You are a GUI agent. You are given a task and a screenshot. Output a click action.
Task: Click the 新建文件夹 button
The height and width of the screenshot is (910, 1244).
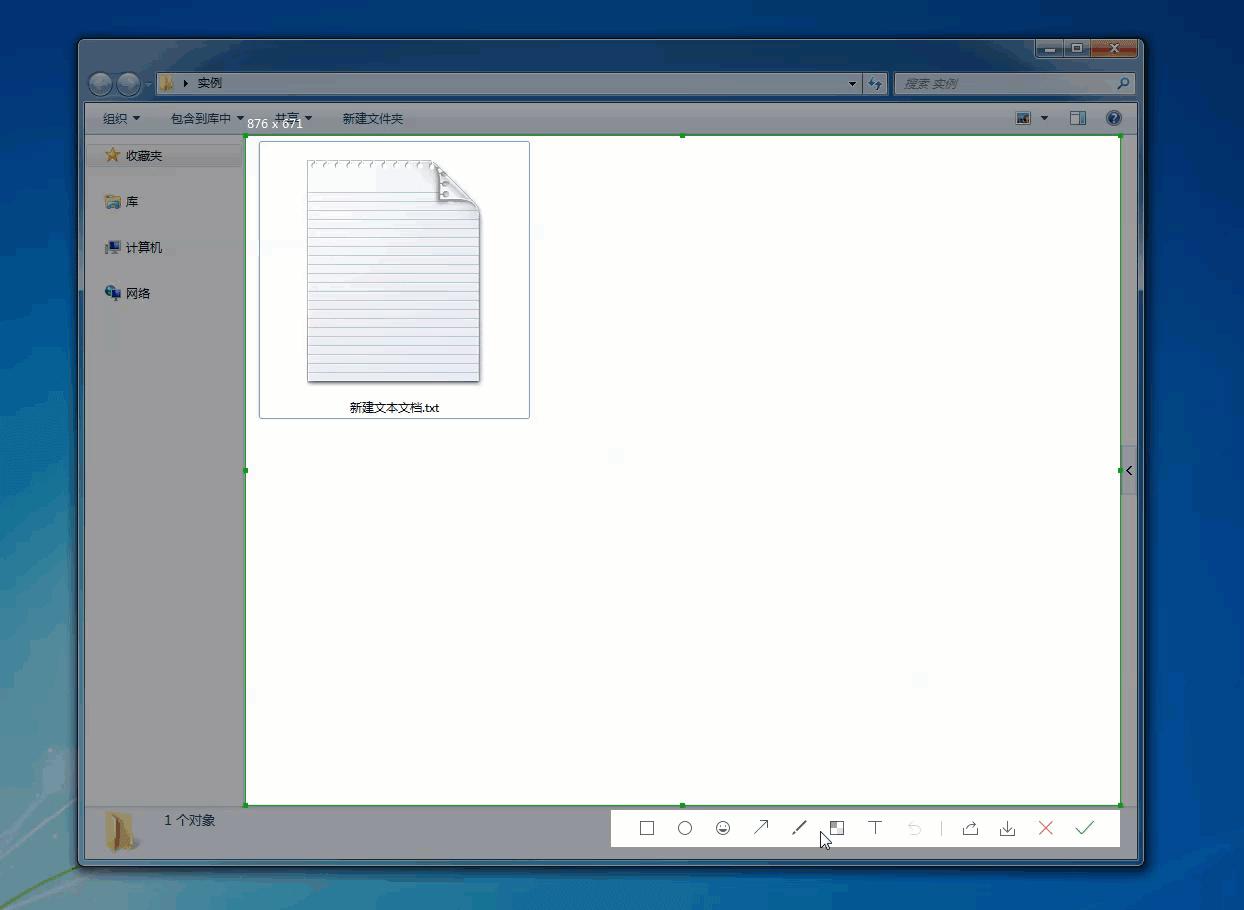tap(373, 118)
